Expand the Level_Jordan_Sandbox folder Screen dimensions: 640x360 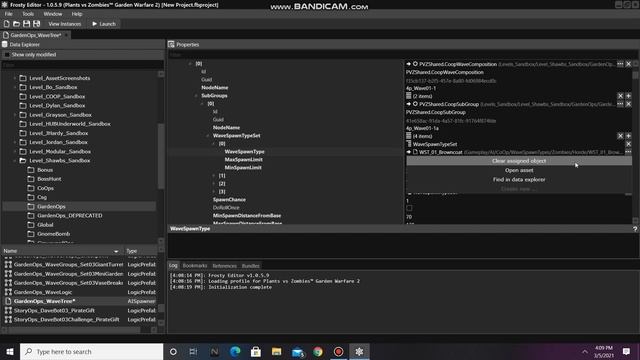point(15,142)
